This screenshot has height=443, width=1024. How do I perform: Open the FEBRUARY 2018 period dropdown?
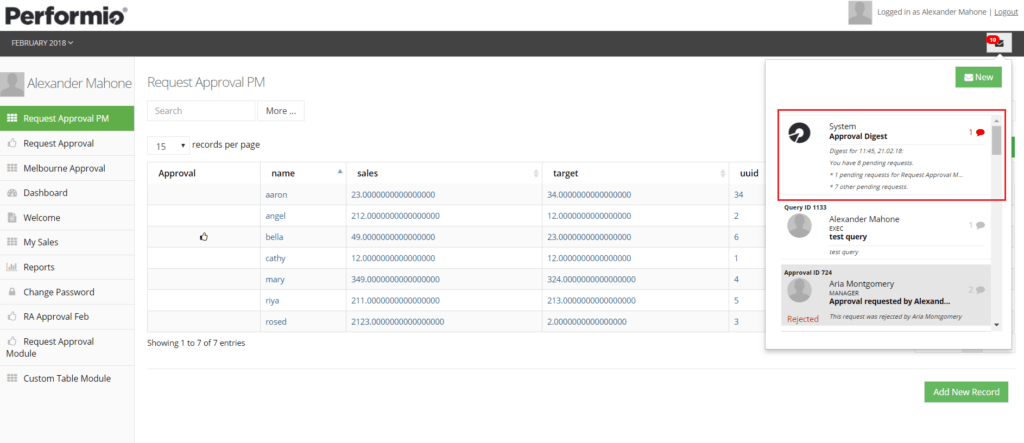[42, 43]
